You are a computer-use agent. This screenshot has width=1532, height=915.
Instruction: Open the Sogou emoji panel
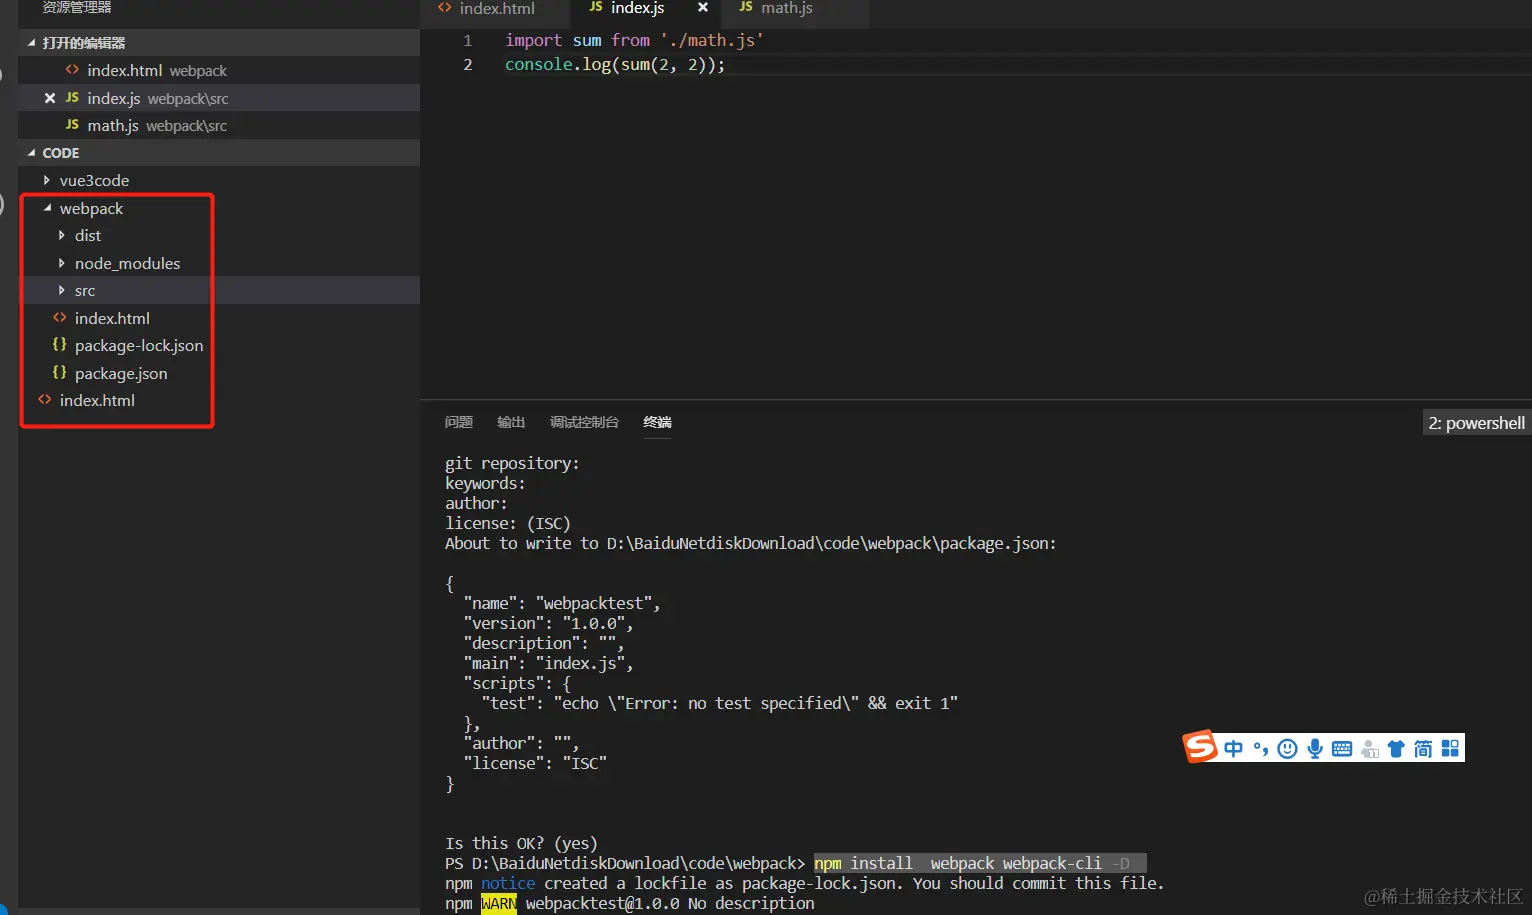(1288, 748)
